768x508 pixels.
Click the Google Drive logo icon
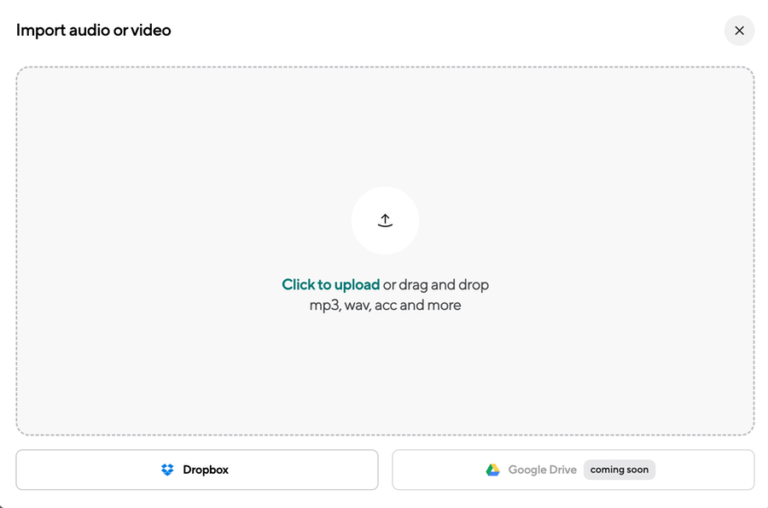pyautogui.click(x=493, y=470)
